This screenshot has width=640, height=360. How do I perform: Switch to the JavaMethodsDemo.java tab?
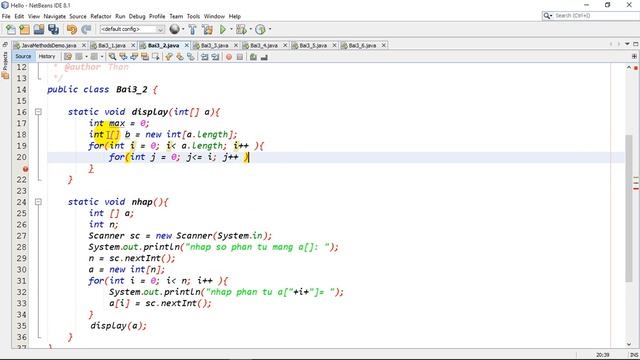click(x=49, y=45)
